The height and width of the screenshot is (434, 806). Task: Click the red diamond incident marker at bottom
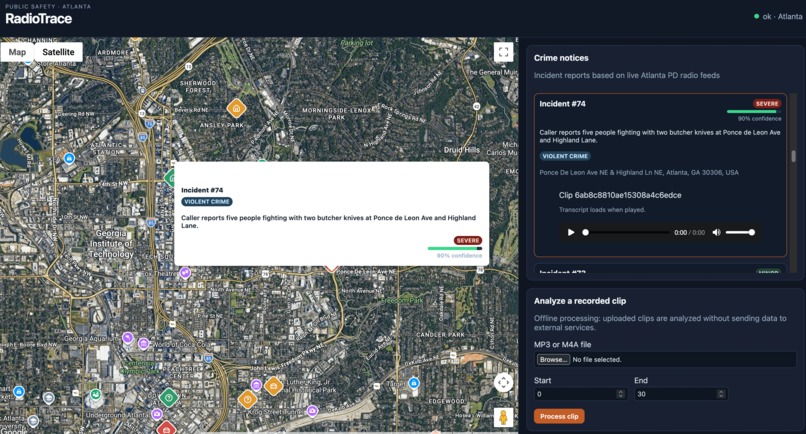[x=166, y=428]
